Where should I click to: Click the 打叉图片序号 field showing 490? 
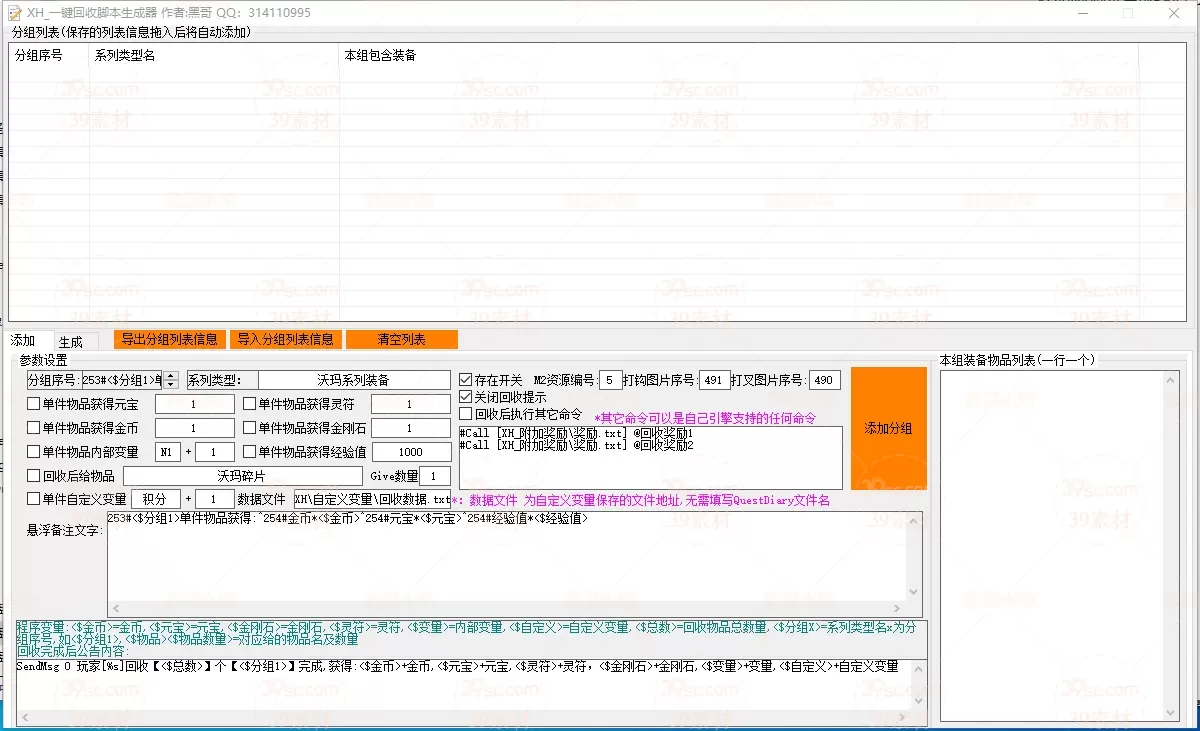(825, 380)
